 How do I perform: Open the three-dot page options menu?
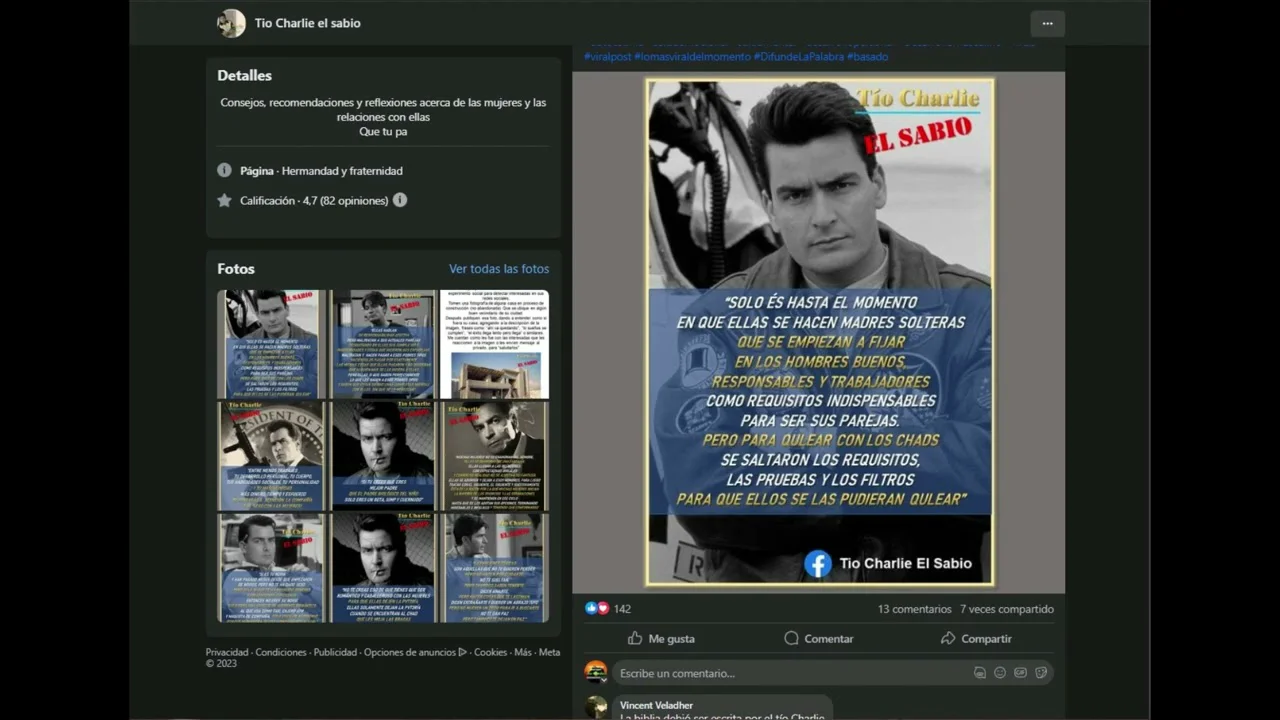[x=1047, y=23]
